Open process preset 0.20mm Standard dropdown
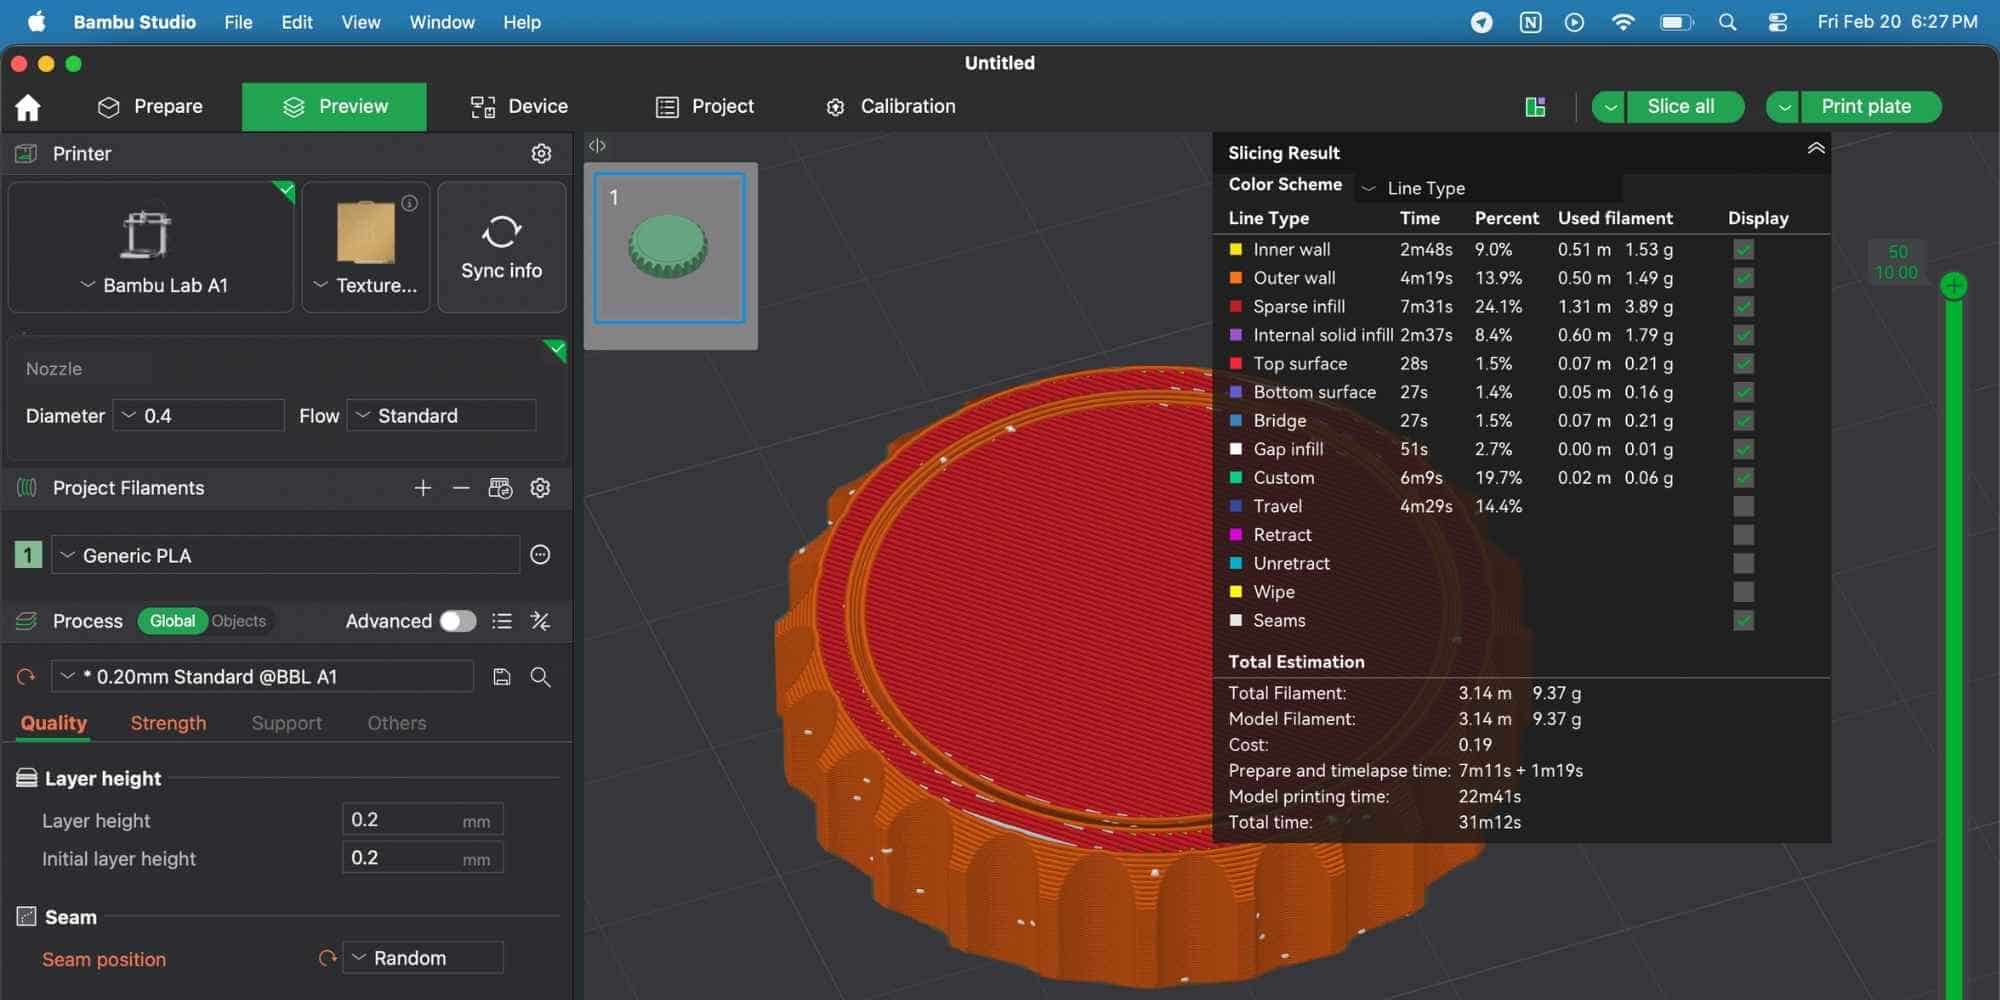 (x=262, y=677)
